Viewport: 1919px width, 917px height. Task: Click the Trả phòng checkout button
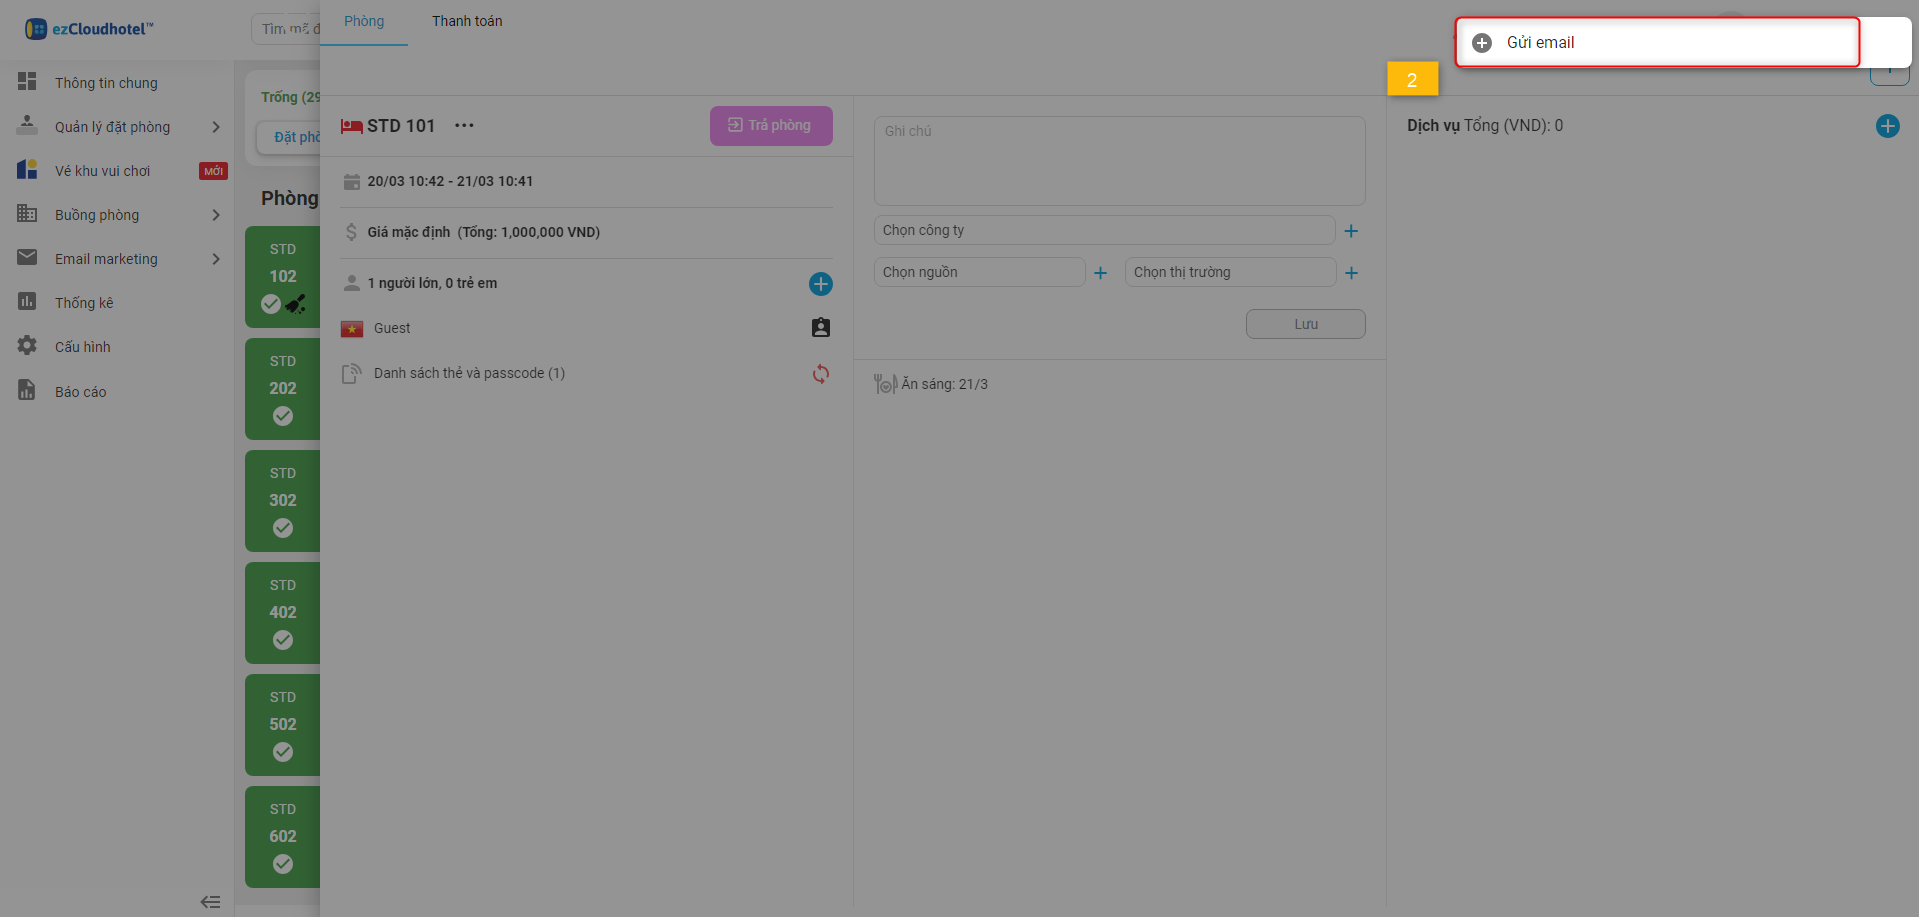coord(770,126)
